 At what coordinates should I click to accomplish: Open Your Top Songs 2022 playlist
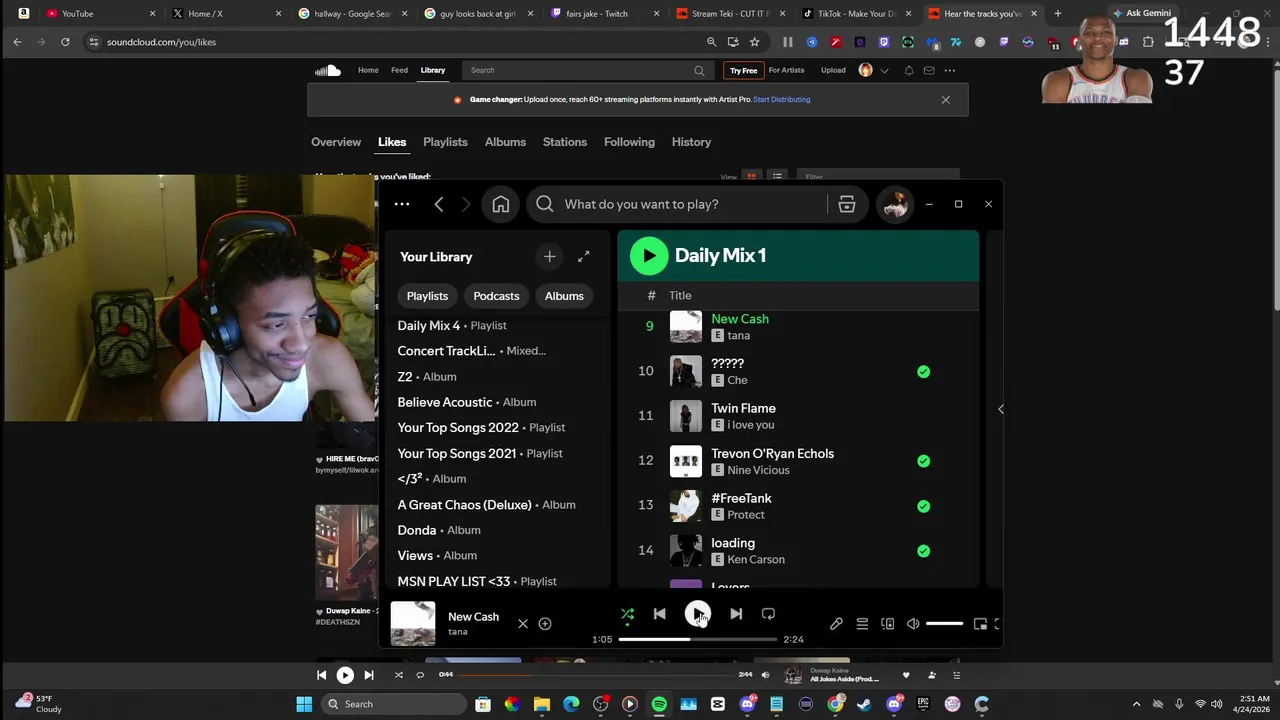(481, 428)
